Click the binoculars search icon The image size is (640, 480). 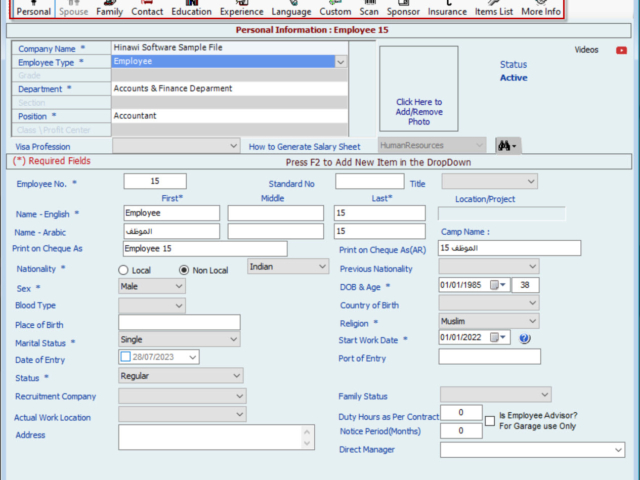[508, 146]
